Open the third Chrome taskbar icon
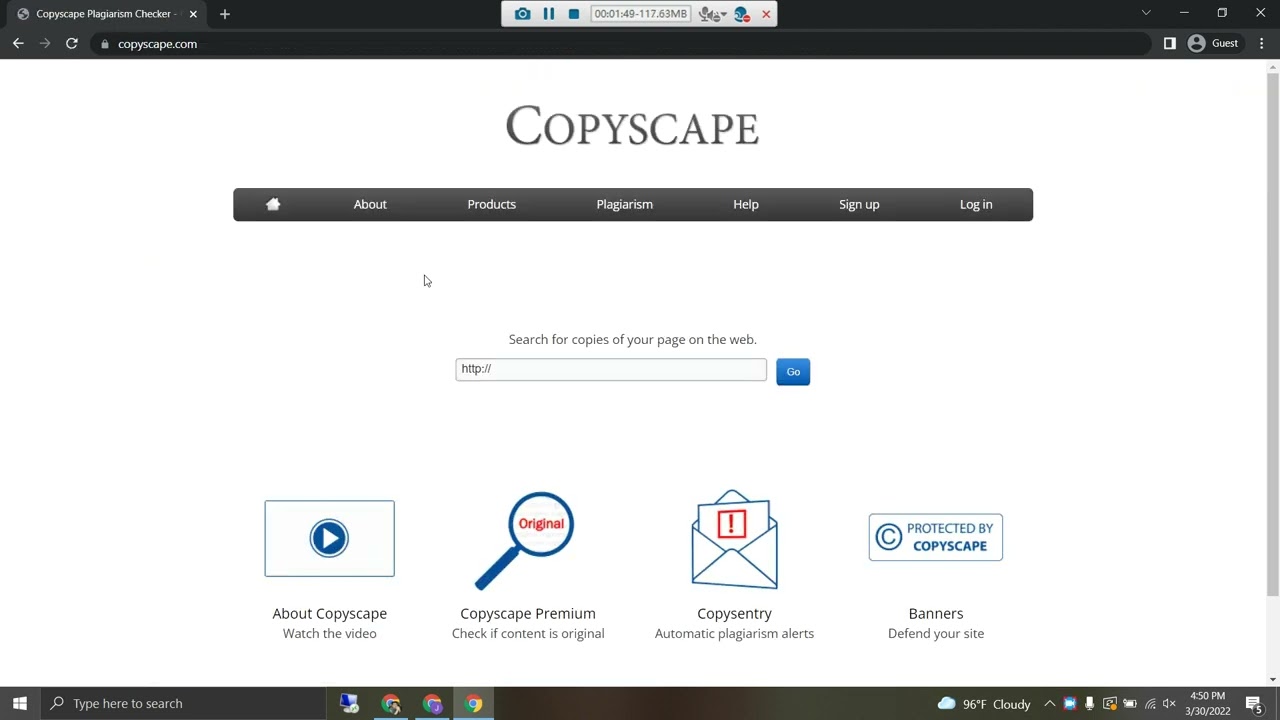Viewport: 1280px width, 720px height. tap(432, 703)
